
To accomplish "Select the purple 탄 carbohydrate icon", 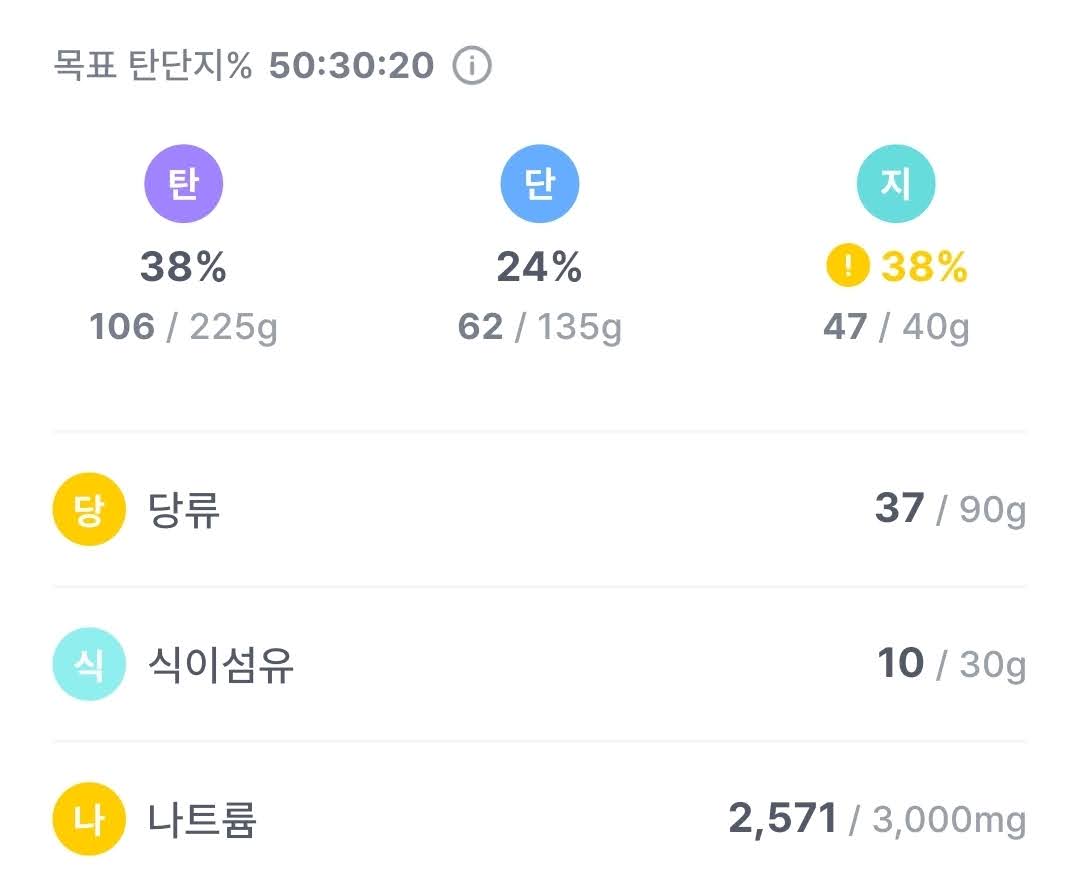I will (x=184, y=183).
